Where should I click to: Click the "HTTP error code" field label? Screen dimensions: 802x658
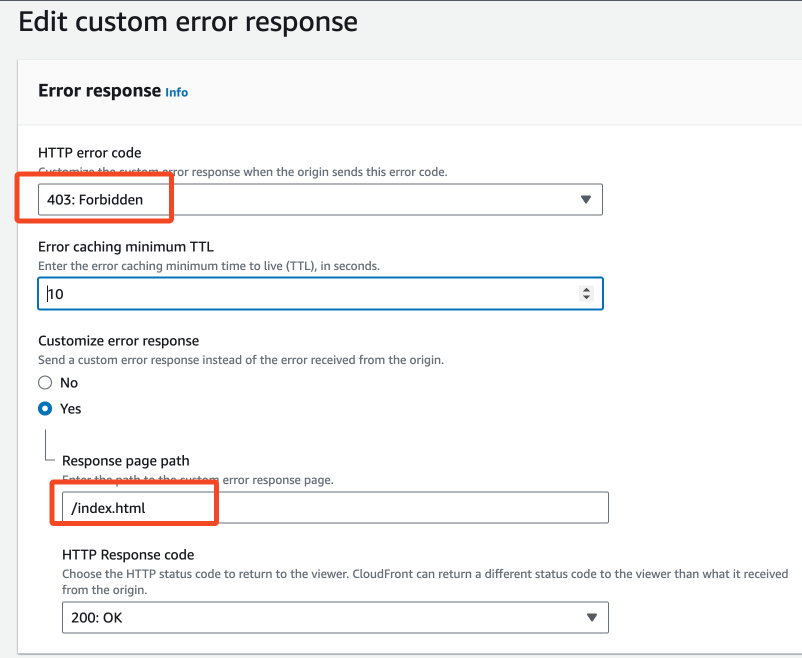pos(89,153)
